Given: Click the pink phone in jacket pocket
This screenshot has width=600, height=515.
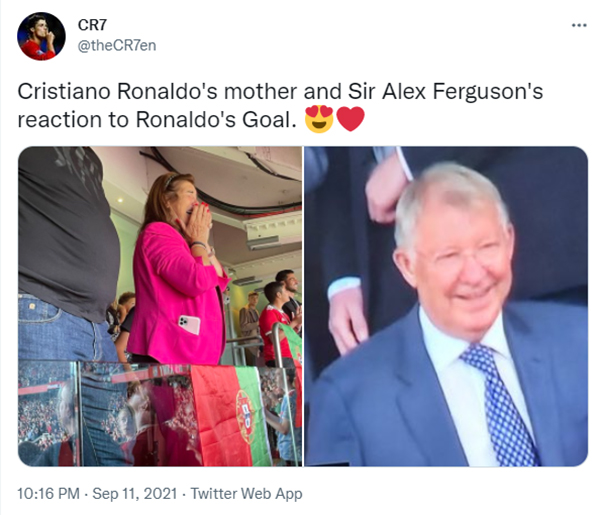Looking at the screenshot, I should point(189,325).
